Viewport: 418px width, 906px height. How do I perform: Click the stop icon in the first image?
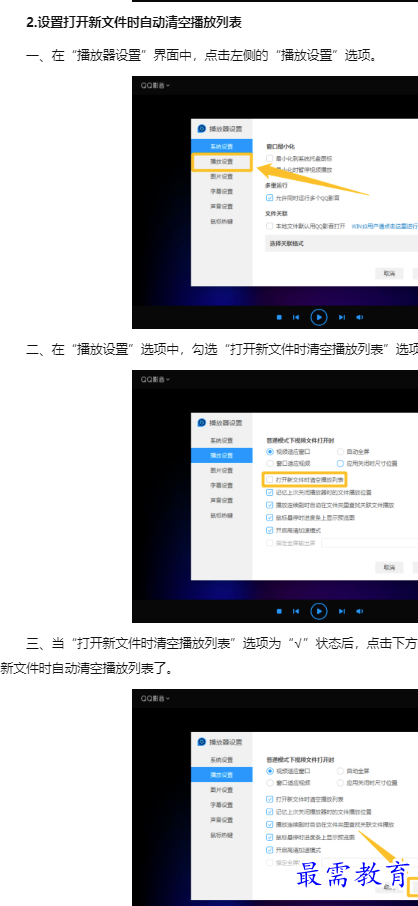tap(279, 317)
